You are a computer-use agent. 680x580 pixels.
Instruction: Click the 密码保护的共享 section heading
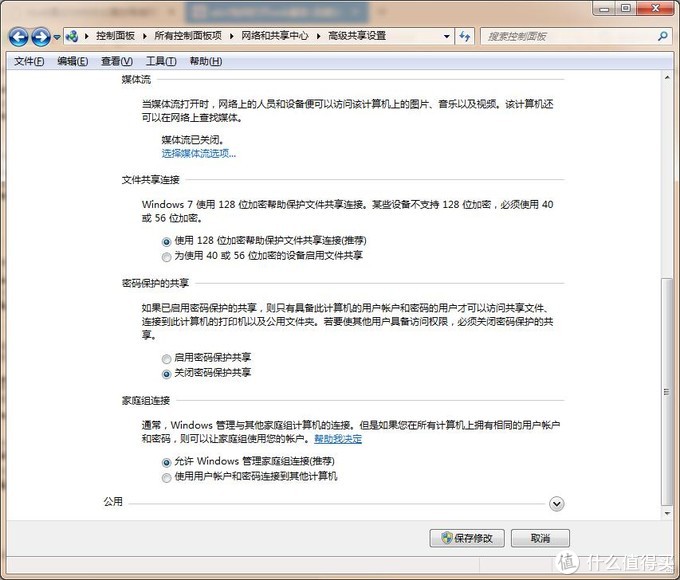tap(155, 283)
